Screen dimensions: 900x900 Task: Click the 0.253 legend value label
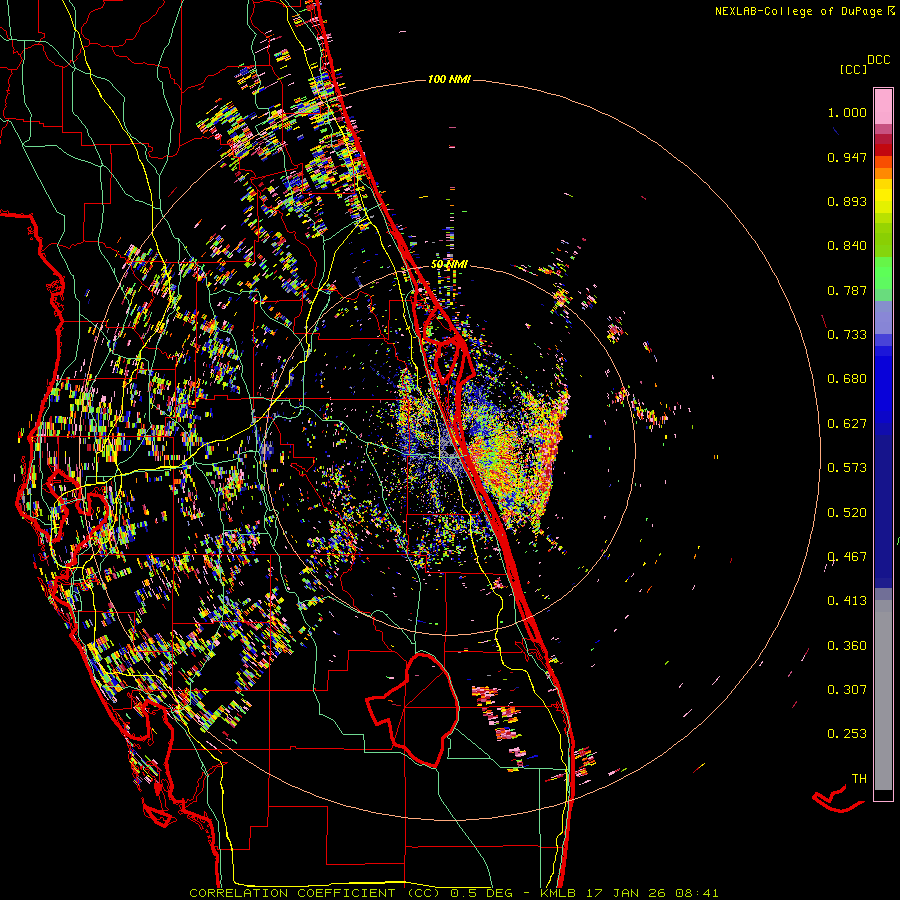pyautogui.click(x=846, y=734)
